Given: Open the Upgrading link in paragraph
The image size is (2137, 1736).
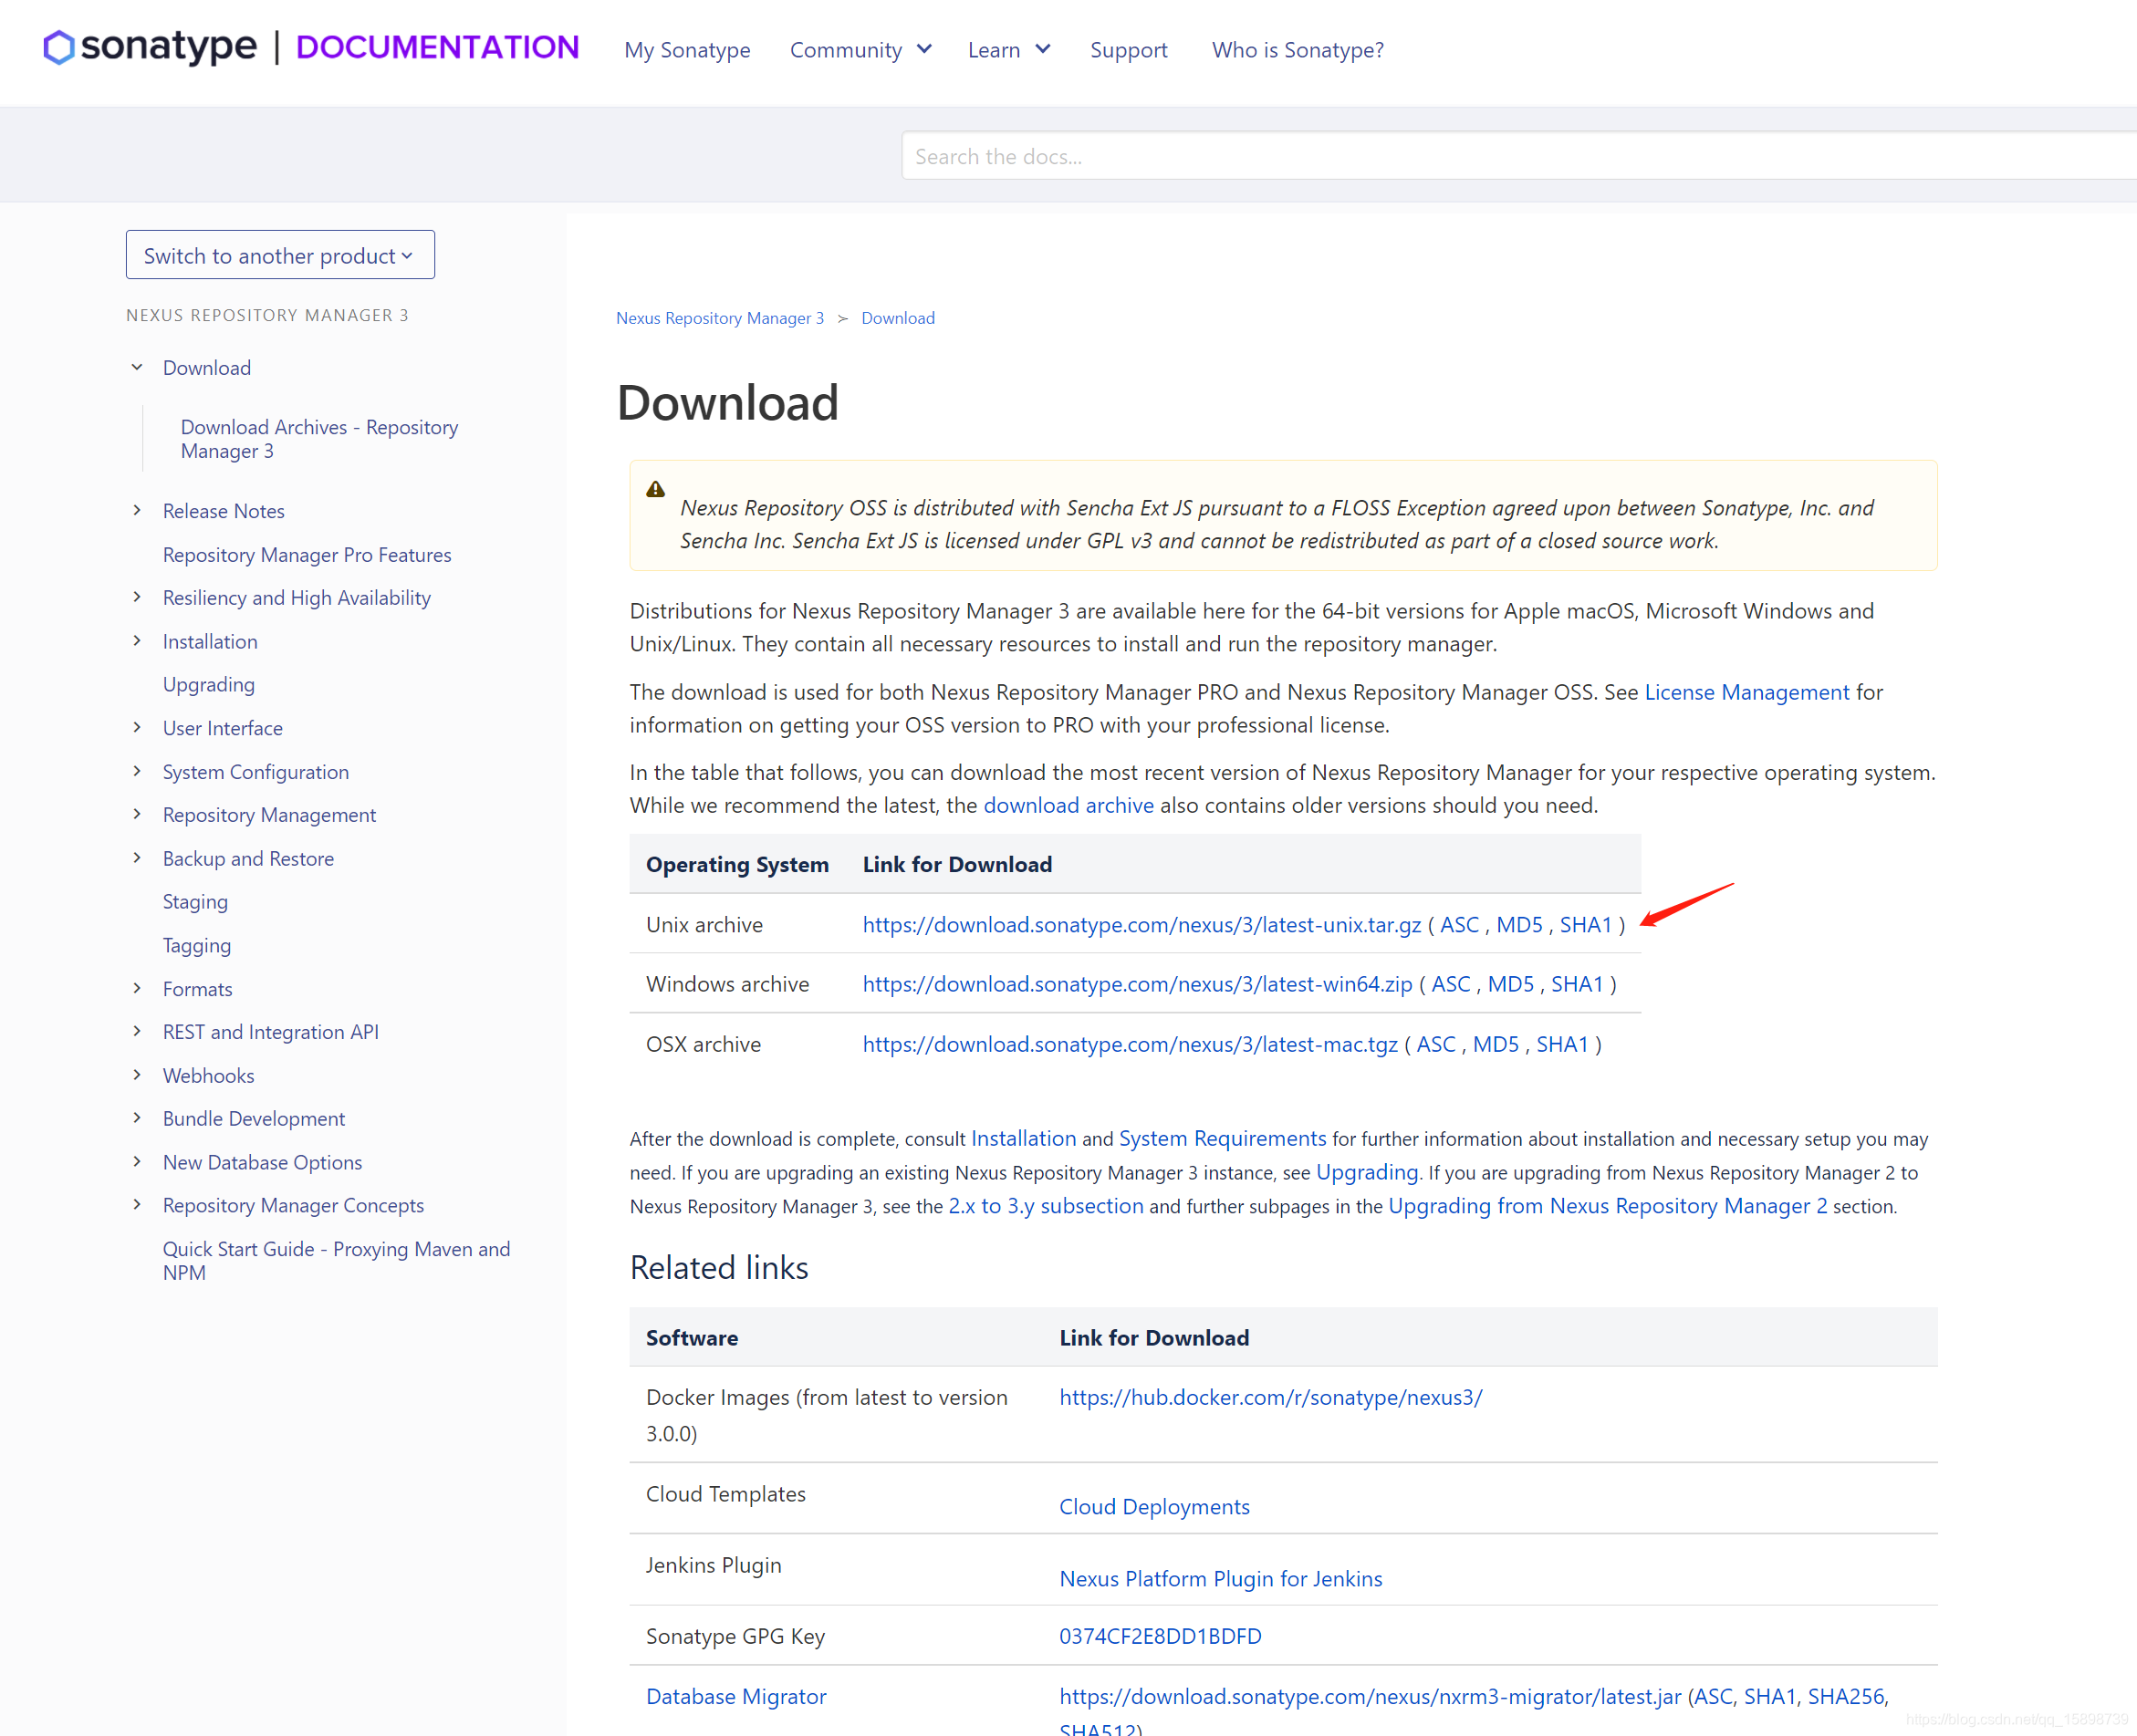Looking at the screenshot, I should click(x=1367, y=1172).
